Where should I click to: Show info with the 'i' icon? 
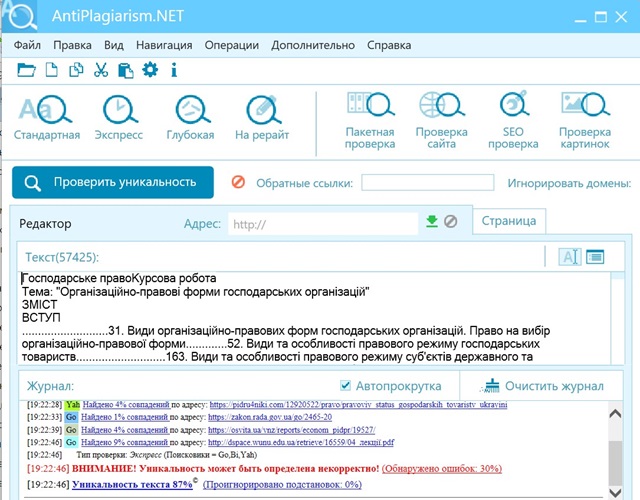click(174, 70)
